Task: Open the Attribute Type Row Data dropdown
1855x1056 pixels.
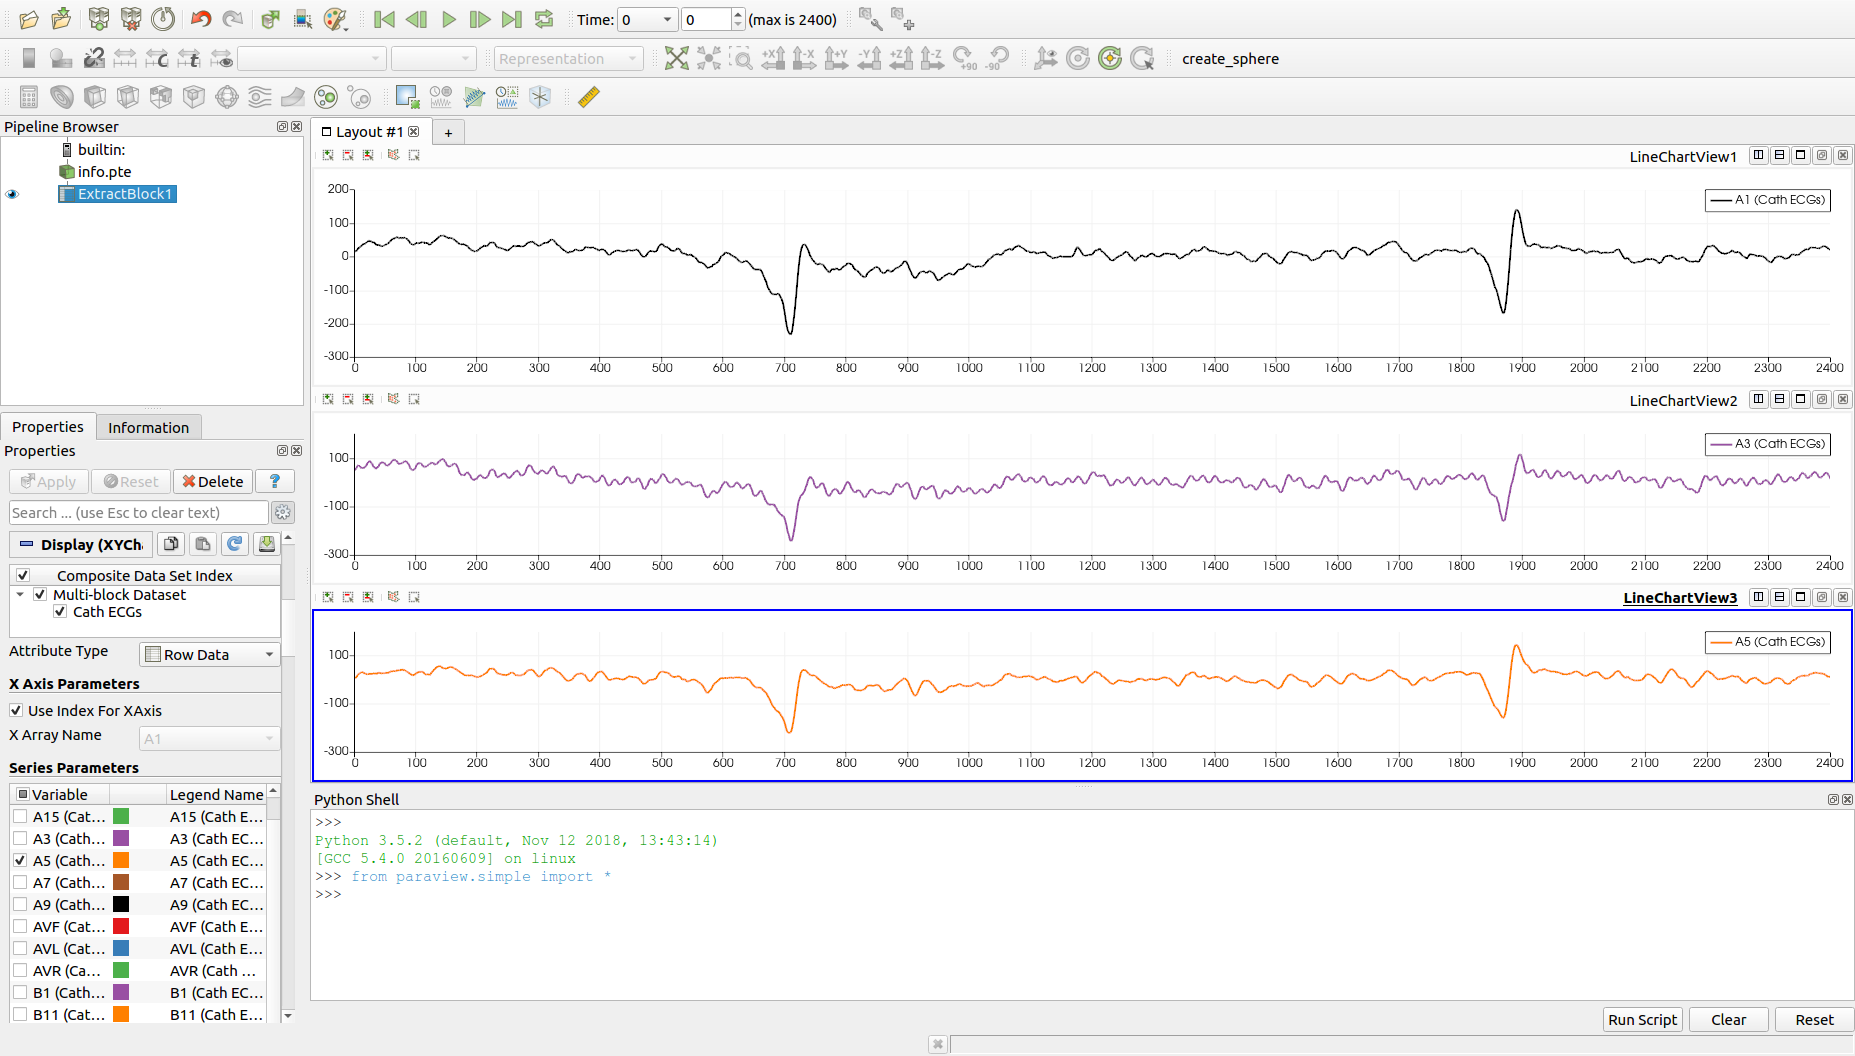Action: click(x=209, y=654)
